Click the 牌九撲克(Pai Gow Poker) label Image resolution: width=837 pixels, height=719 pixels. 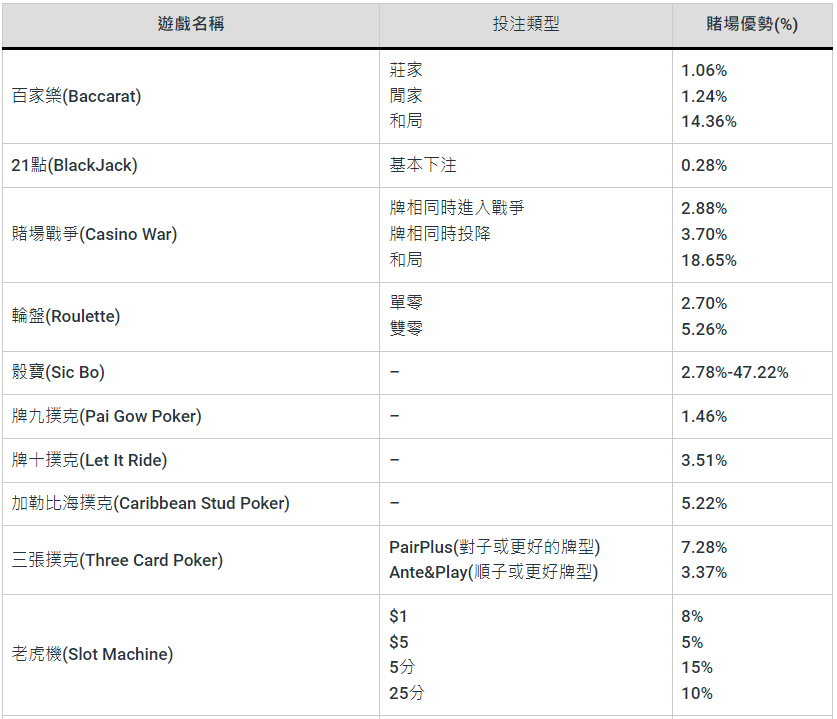[x=106, y=417]
